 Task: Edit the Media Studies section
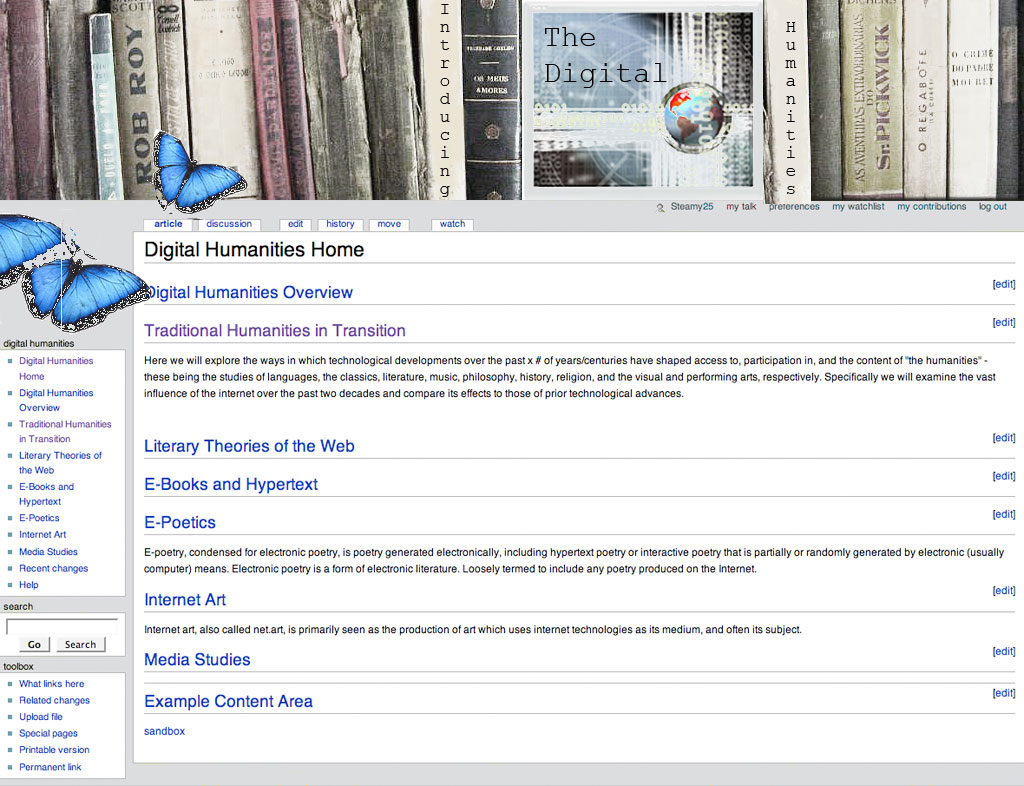tap(1004, 651)
